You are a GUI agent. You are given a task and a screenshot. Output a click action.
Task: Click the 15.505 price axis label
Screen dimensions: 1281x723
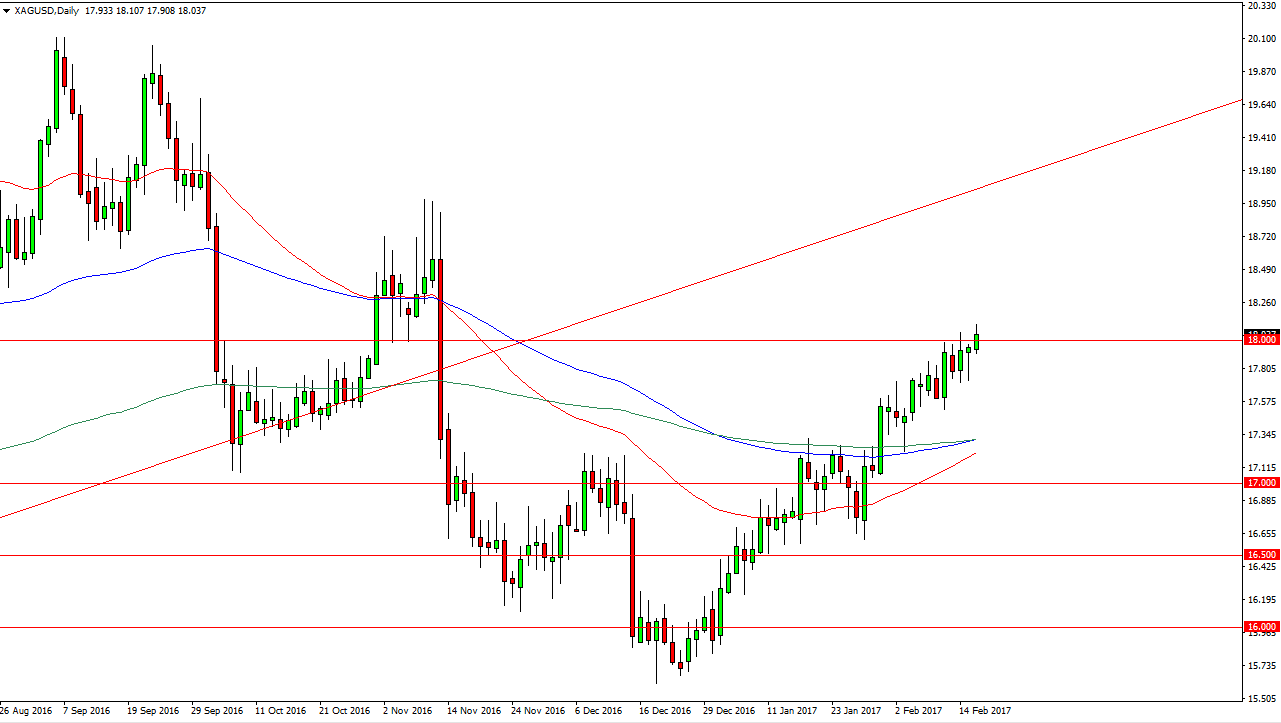click(x=1261, y=698)
